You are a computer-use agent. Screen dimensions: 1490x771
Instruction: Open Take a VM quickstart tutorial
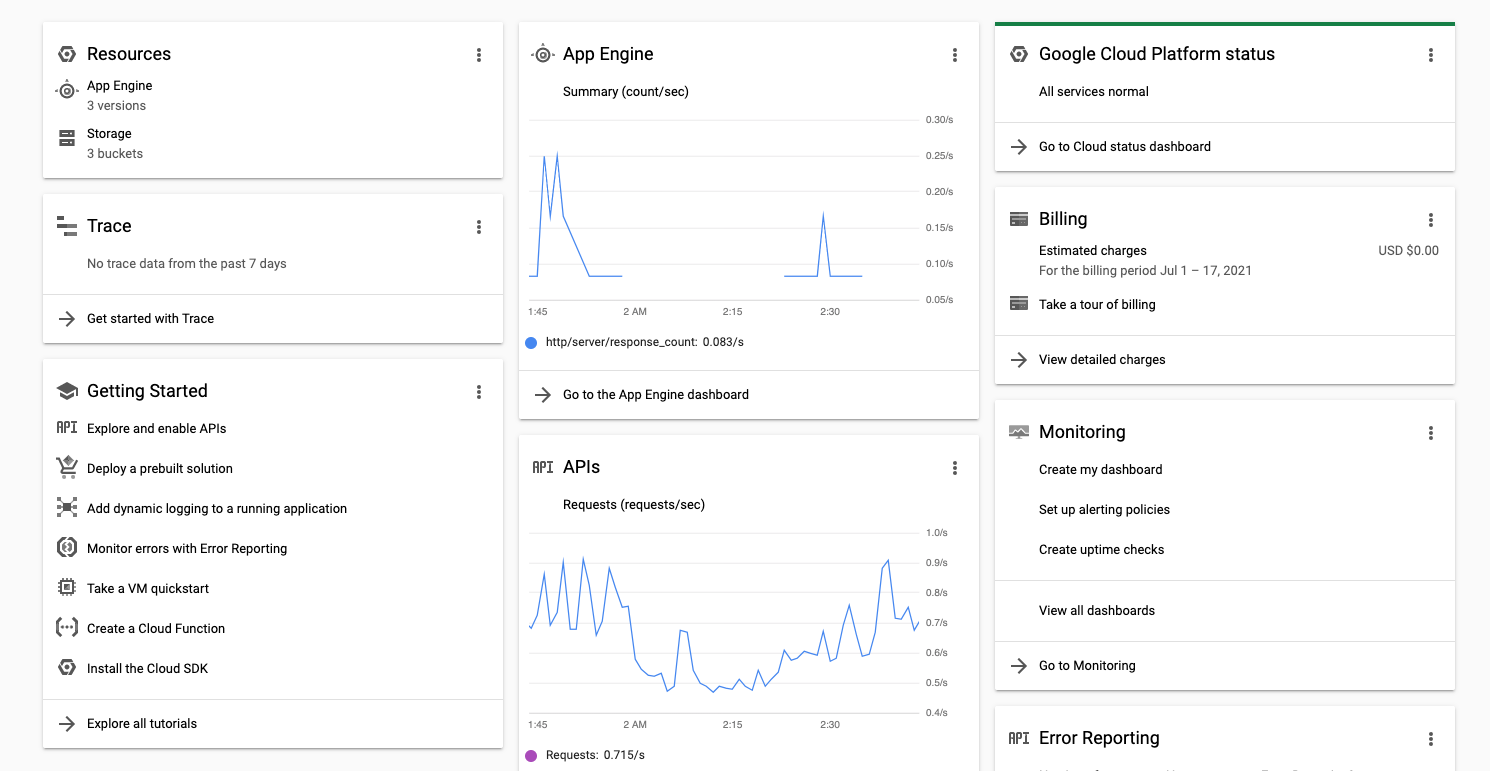pos(148,588)
